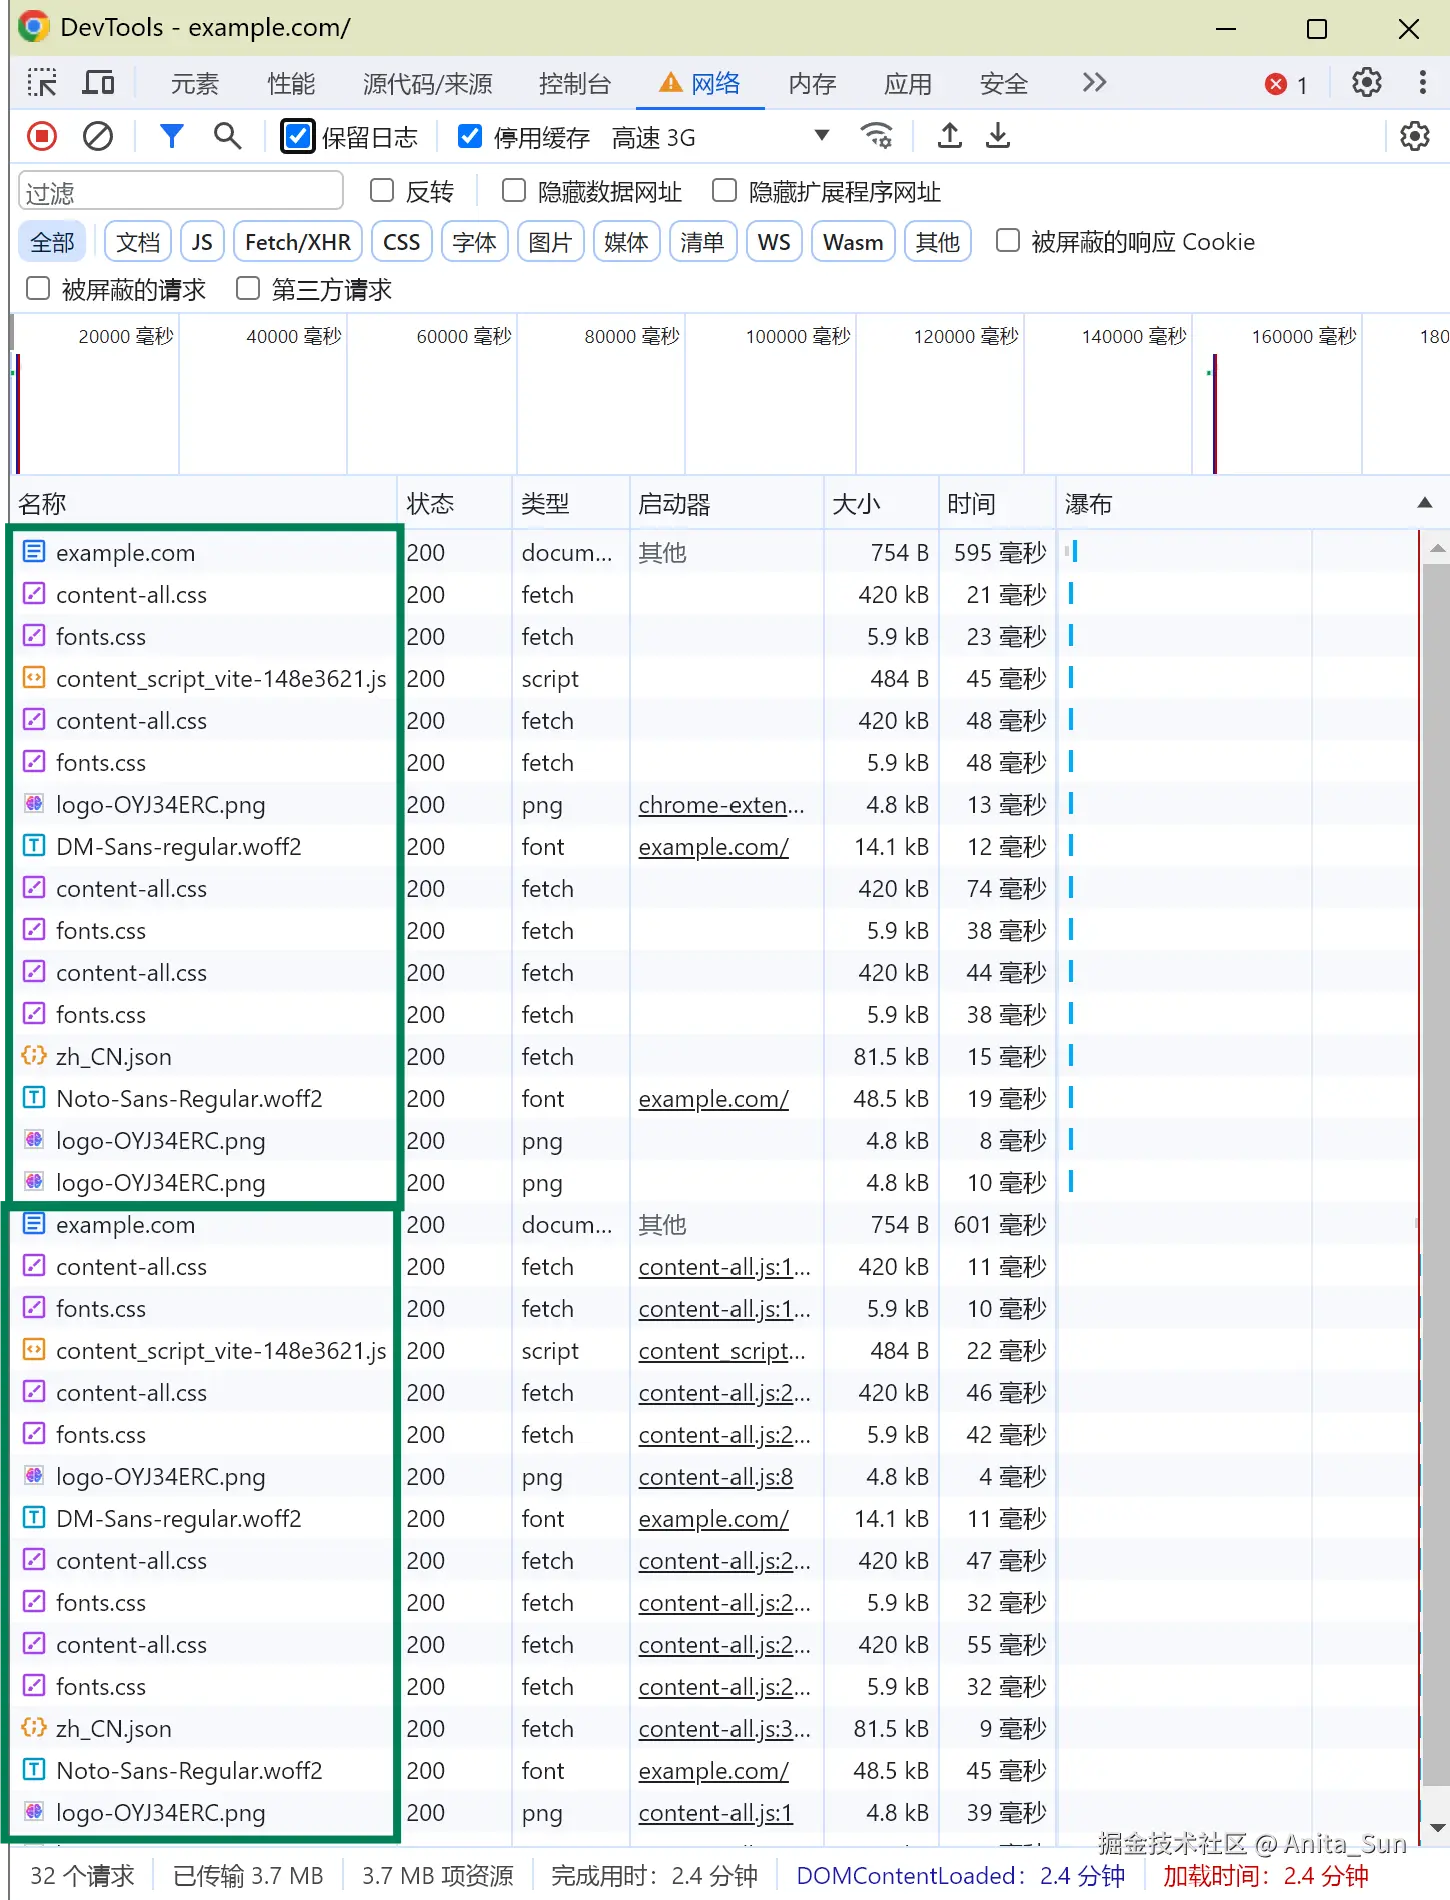Open DevTools main settings gear

[1367, 83]
